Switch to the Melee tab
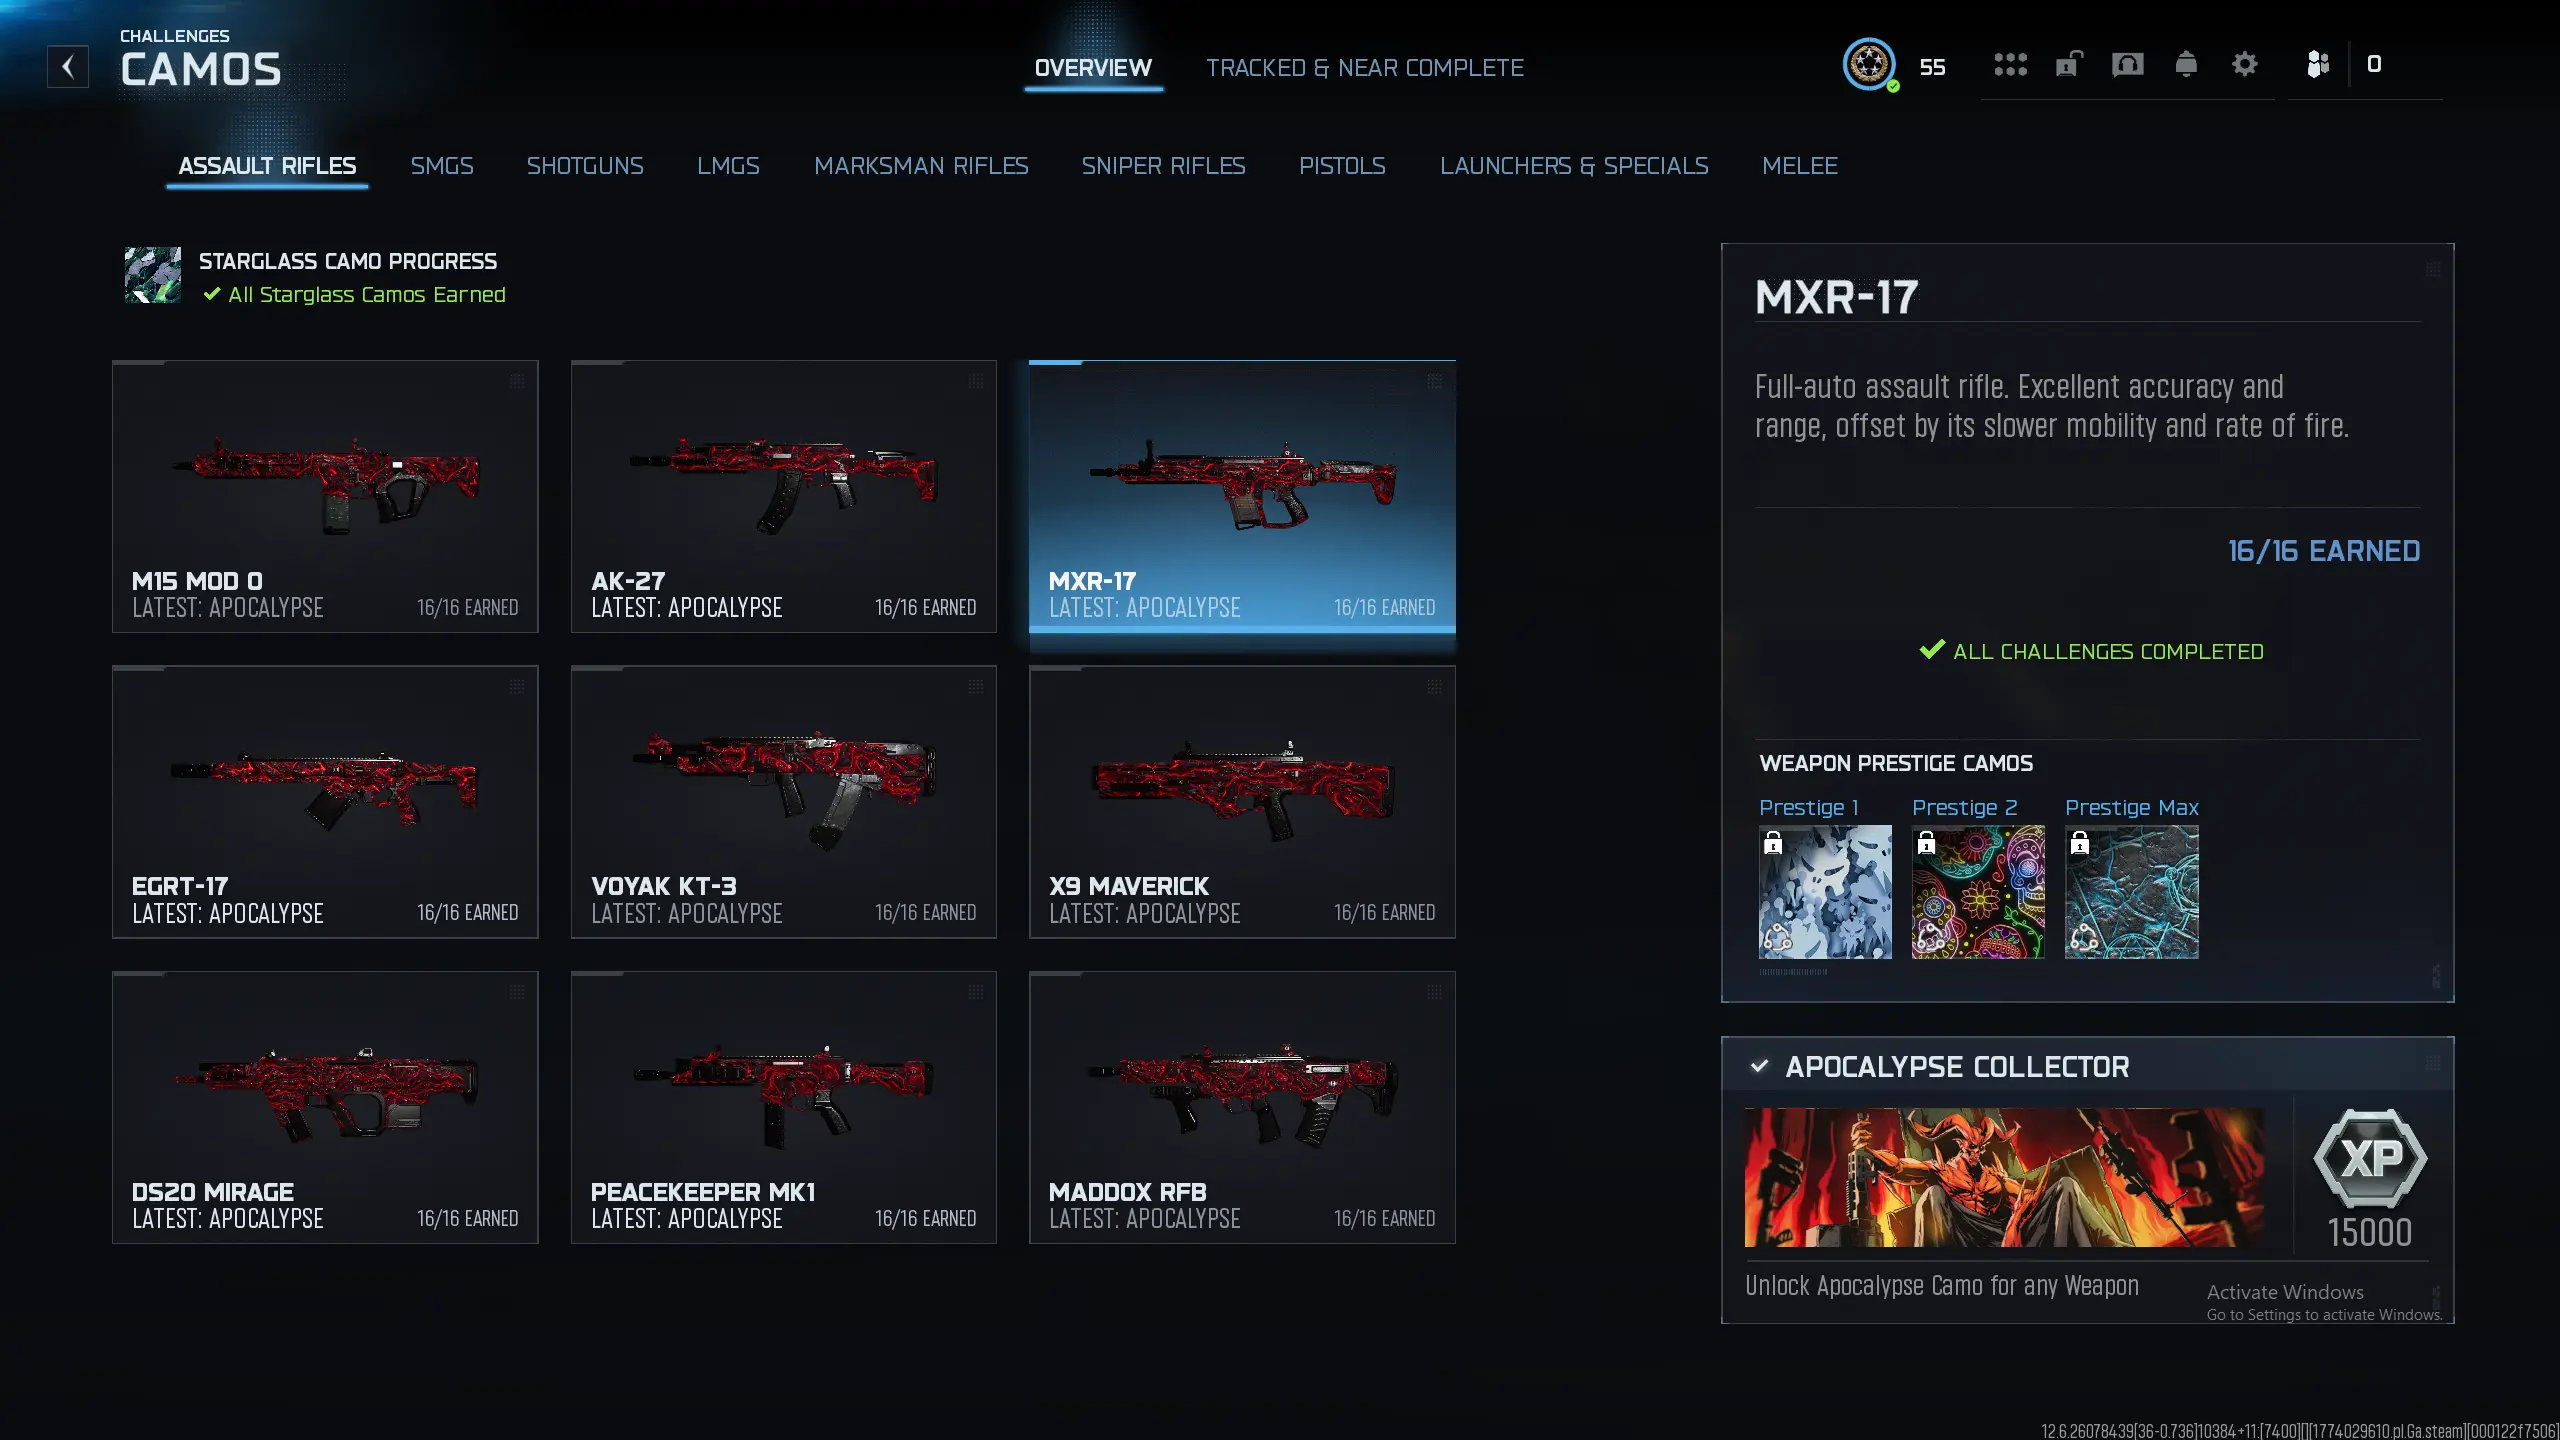Screen dimensions: 2560x1440 [1800, 166]
